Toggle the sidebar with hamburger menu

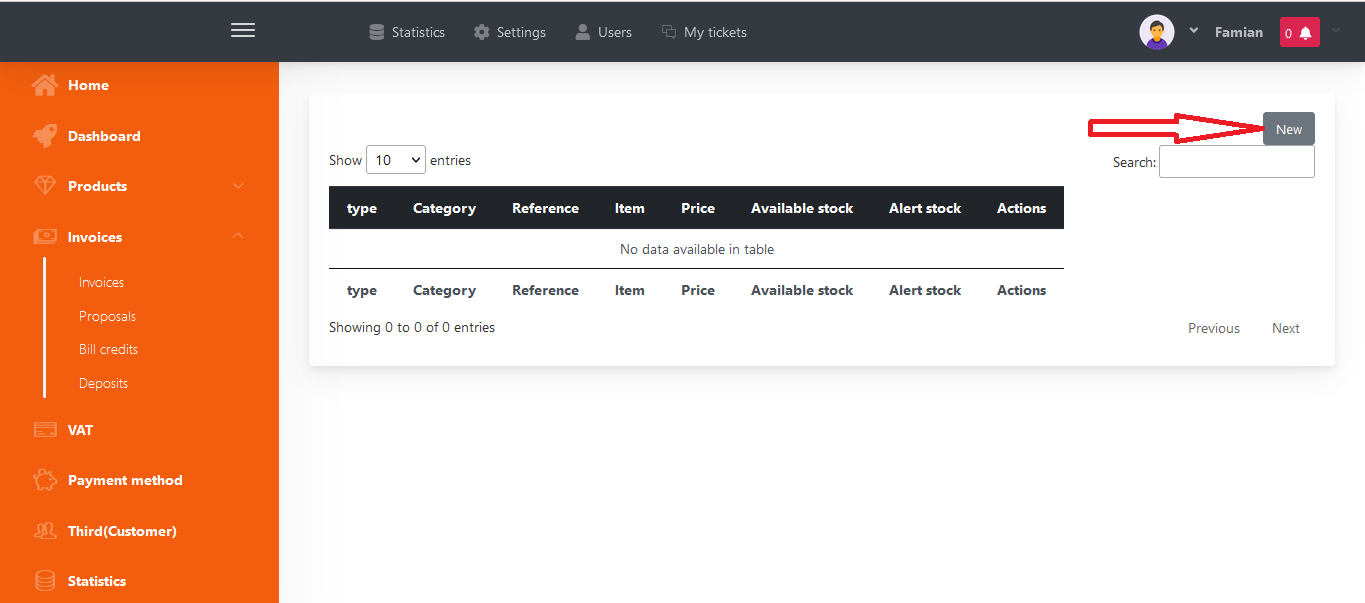point(243,31)
